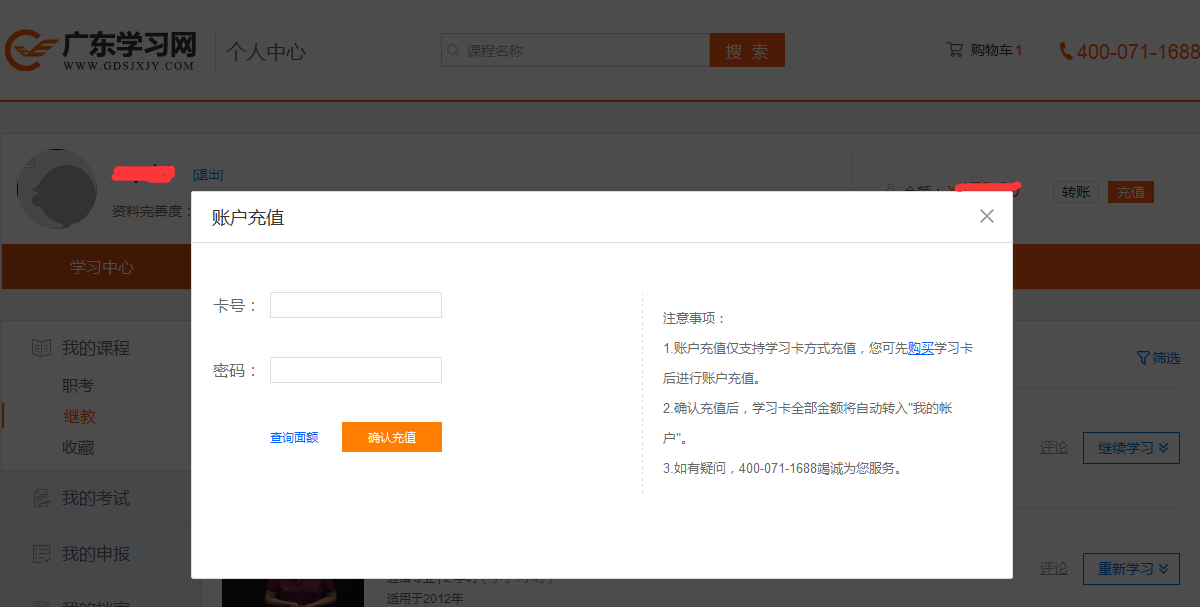Click the 我的课程 book icon

[x=41, y=348]
